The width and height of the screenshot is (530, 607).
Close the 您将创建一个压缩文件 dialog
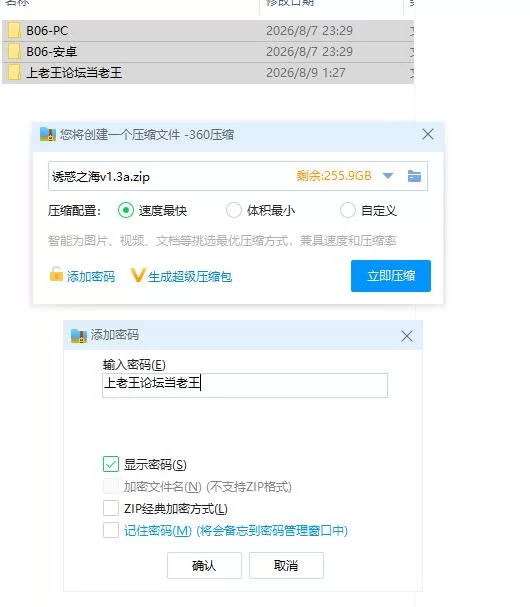428,134
